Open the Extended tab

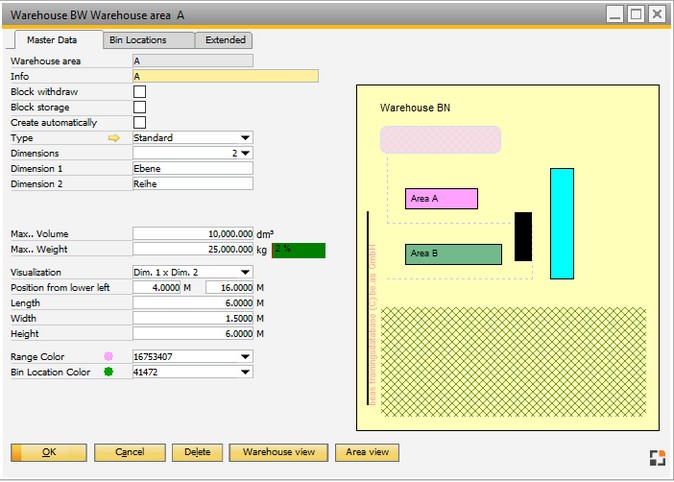[x=225, y=40]
